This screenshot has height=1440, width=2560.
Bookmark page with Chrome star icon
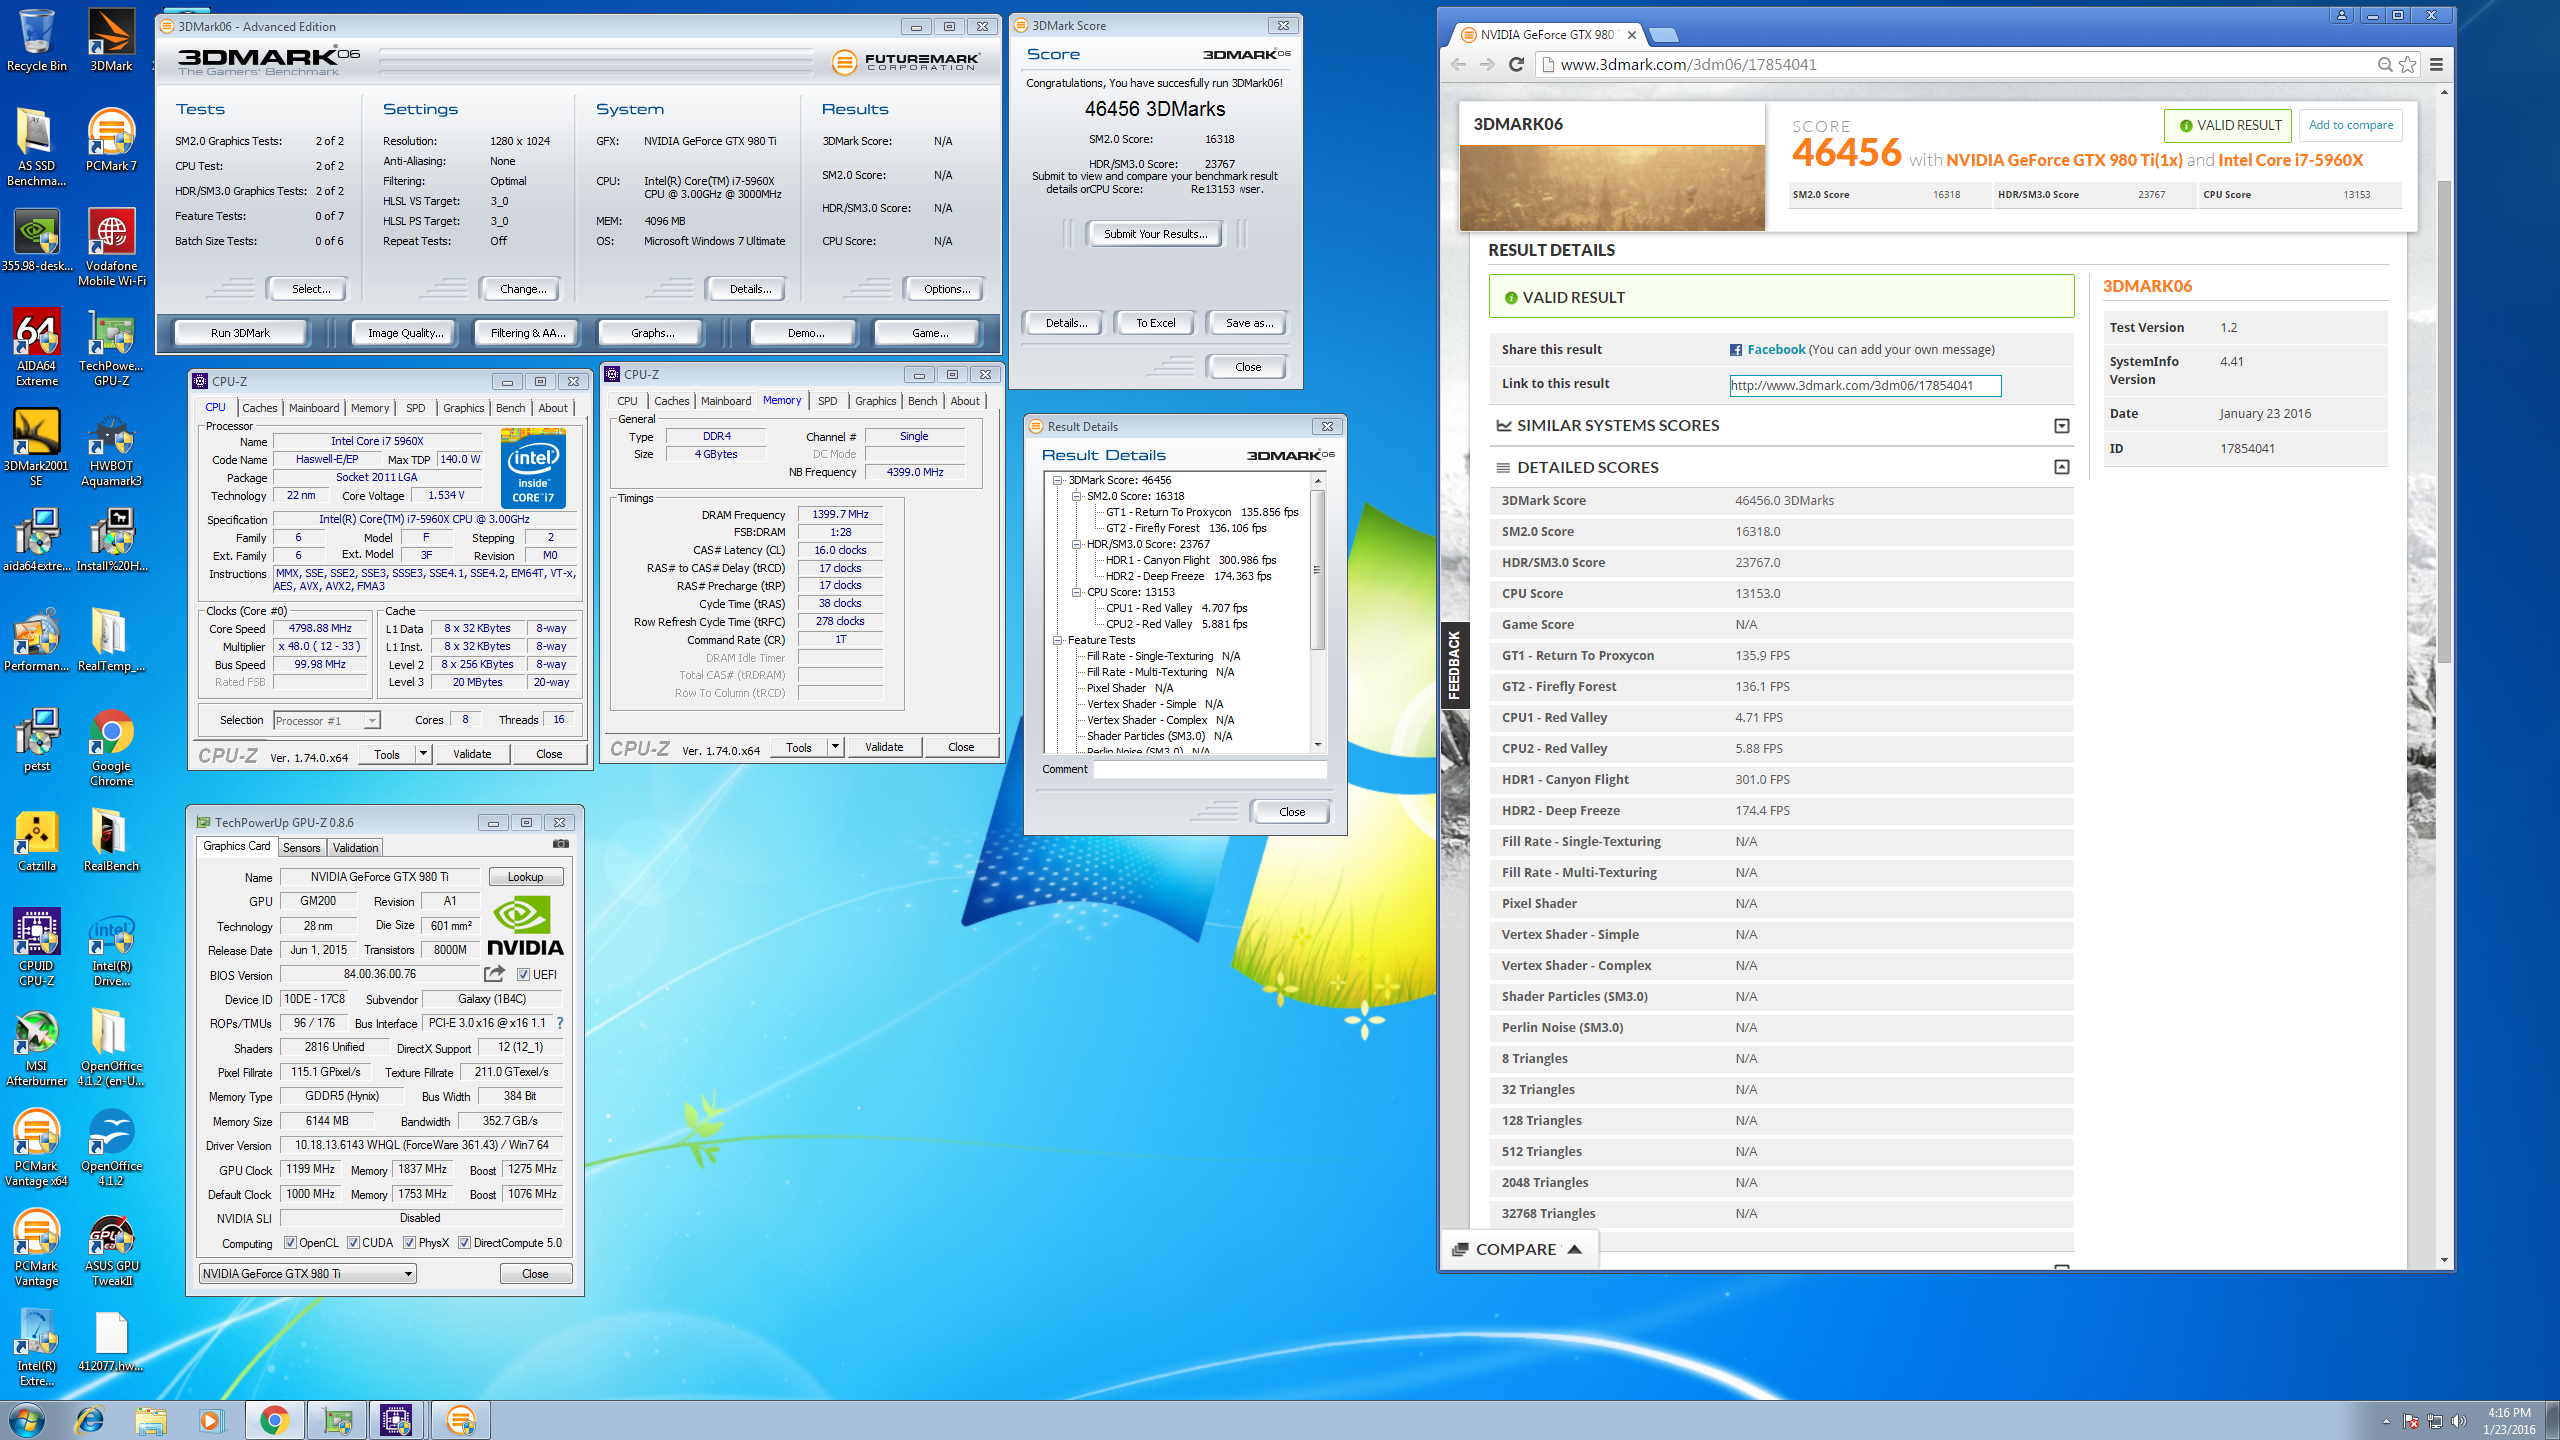[x=2408, y=64]
